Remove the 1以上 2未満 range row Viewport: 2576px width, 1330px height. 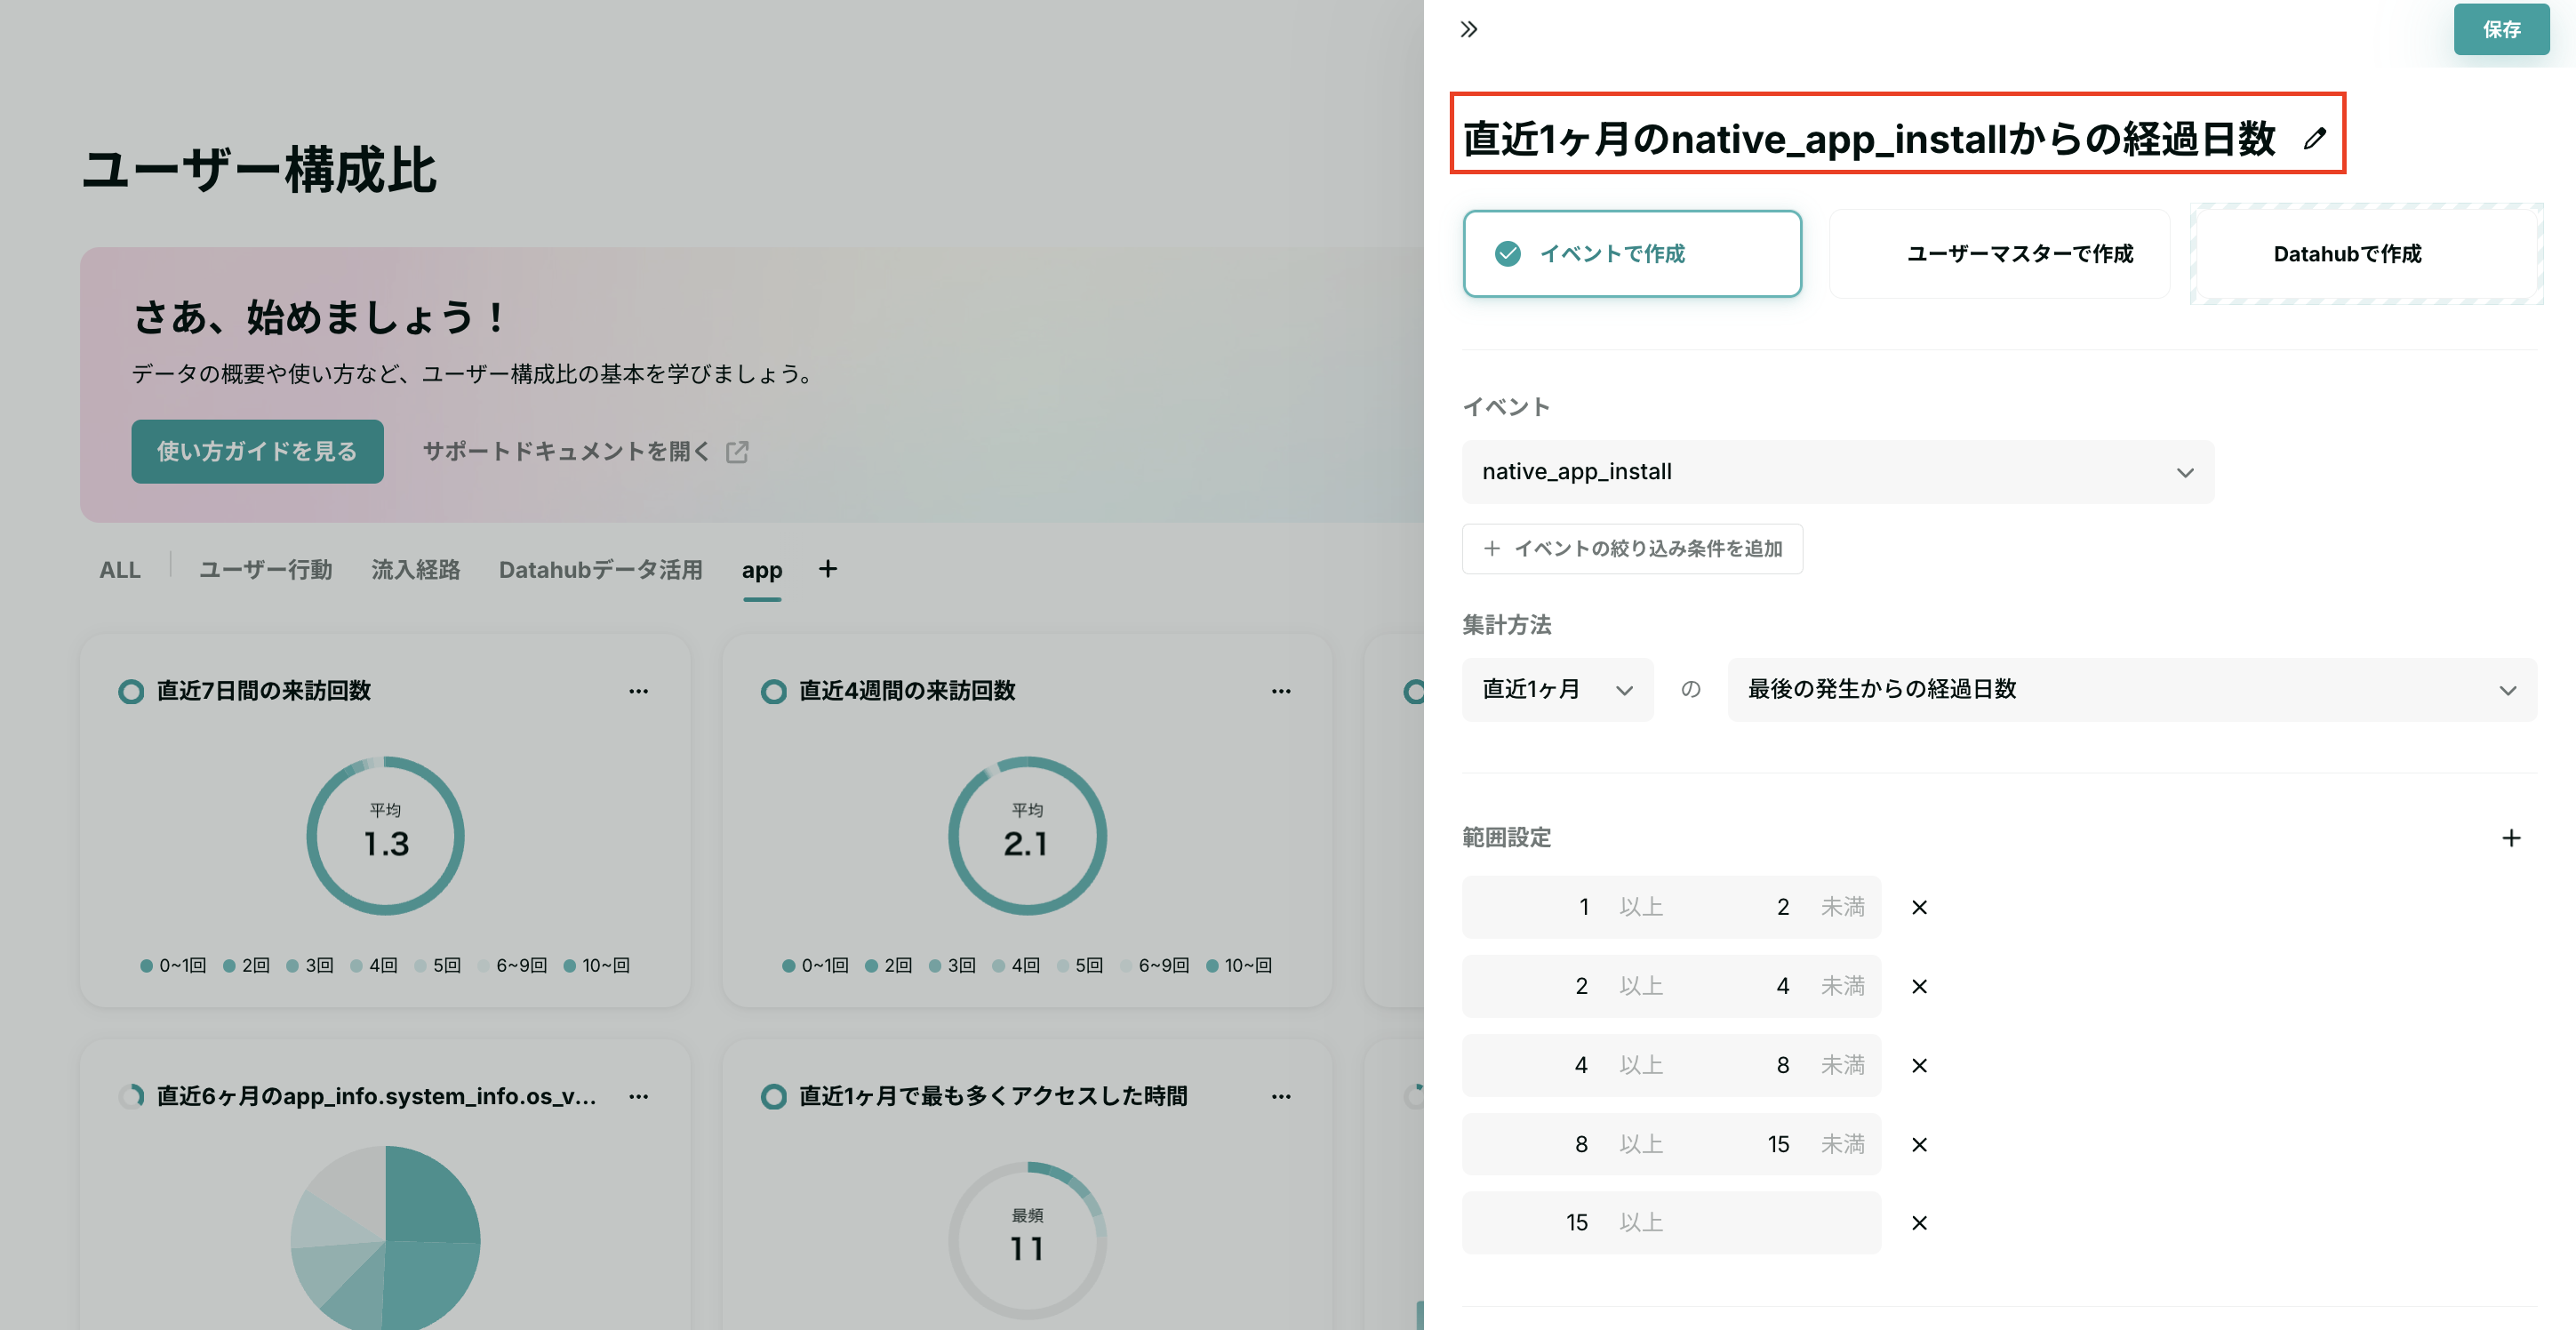(x=1919, y=907)
